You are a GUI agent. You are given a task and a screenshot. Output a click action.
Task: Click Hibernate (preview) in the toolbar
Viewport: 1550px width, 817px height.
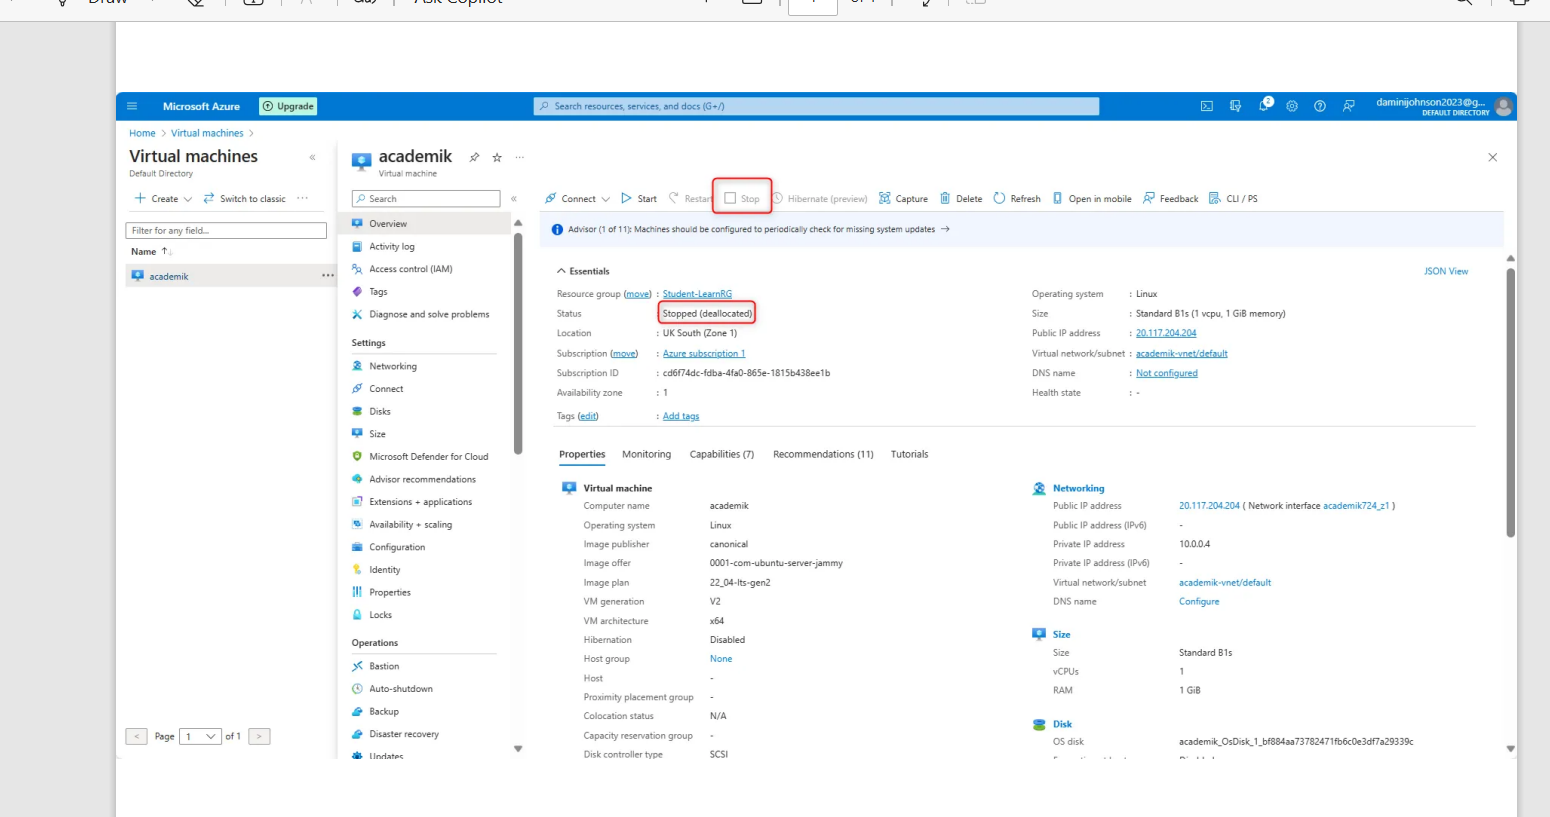(x=820, y=198)
